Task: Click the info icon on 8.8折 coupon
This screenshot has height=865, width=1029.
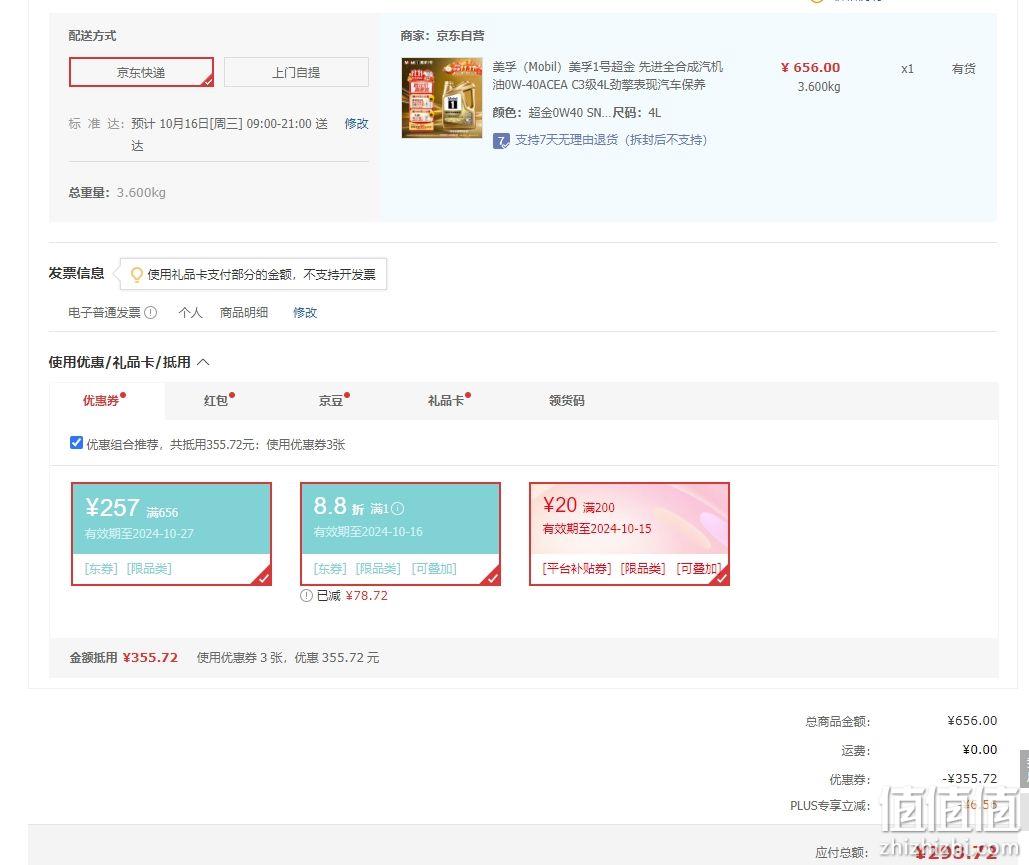Action: pyautogui.click(x=398, y=509)
